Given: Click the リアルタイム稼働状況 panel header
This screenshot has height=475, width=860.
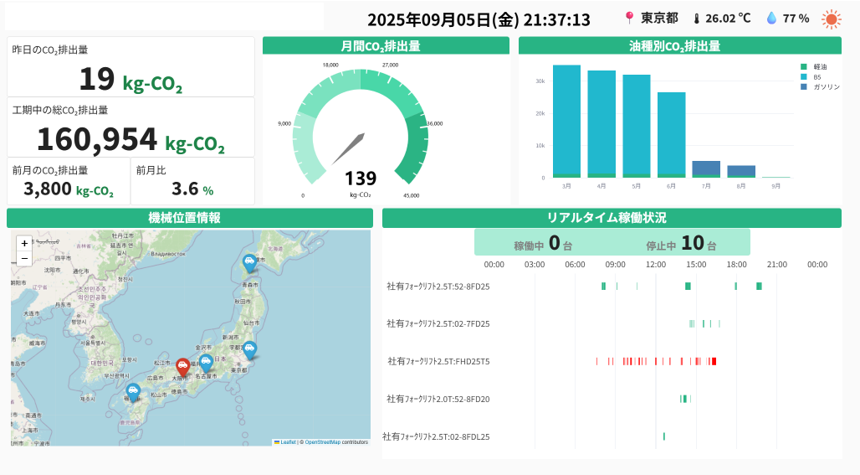Looking at the screenshot, I should pyautogui.click(x=612, y=218).
